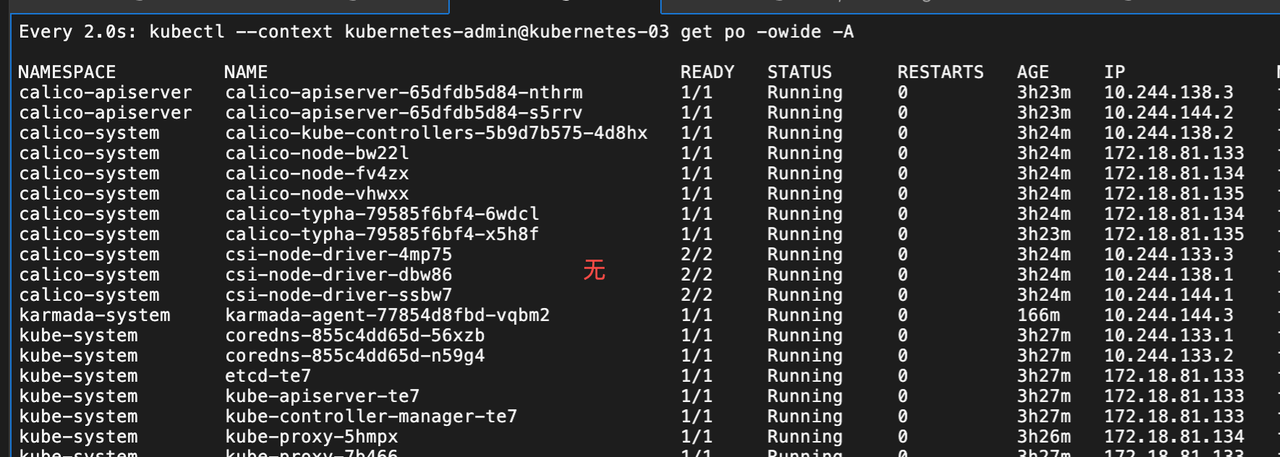Screen dimensions: 1280x457
Task: Click IP address 10.244.133.3
Action: tap(1169, 254)
